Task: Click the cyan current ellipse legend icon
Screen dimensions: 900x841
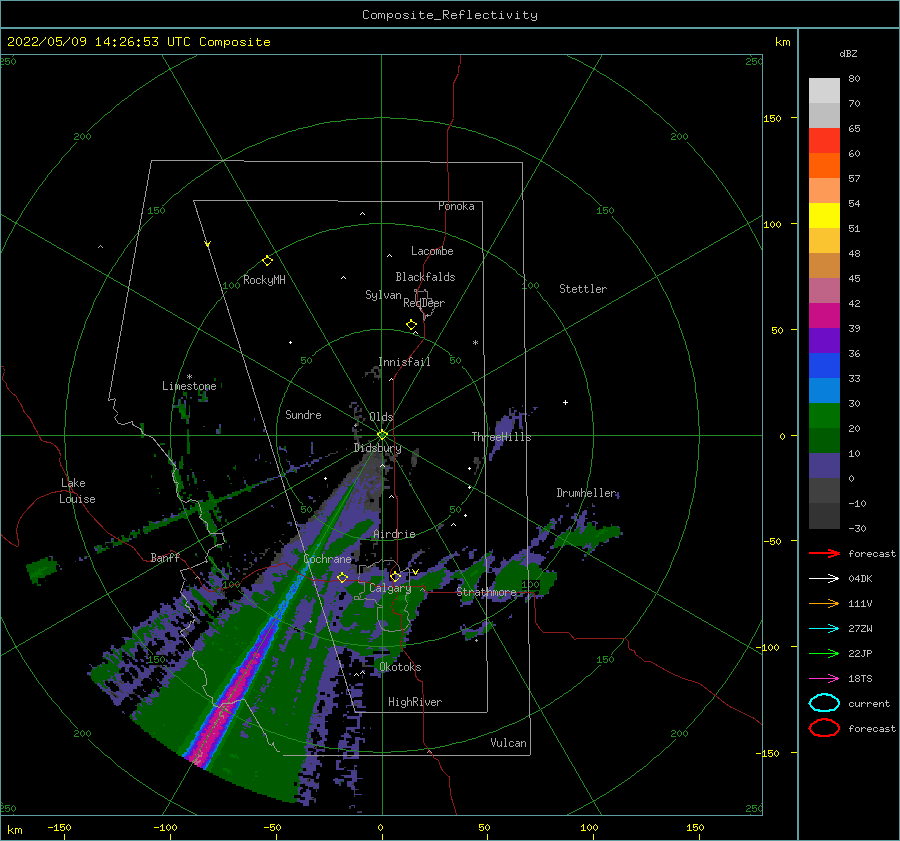Action: point(824,703)
